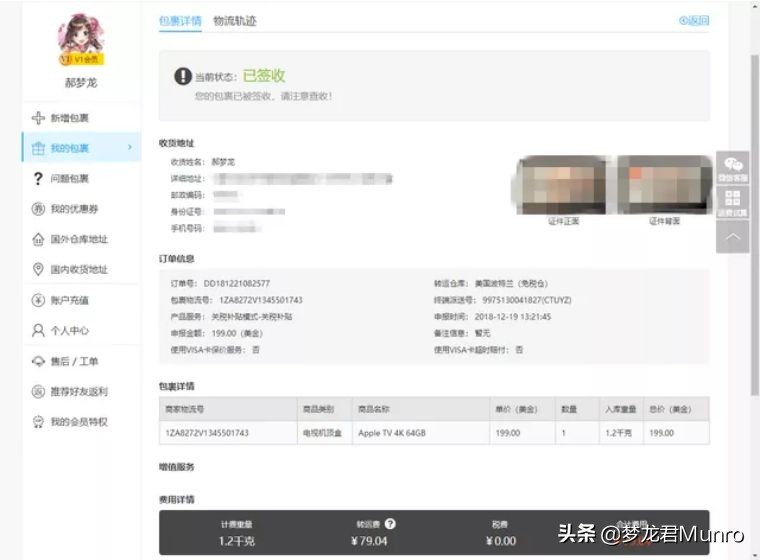Switch to the 物流轨迹 tab
The height and width of the screenshot is (560, 760).
click(235, 21)
